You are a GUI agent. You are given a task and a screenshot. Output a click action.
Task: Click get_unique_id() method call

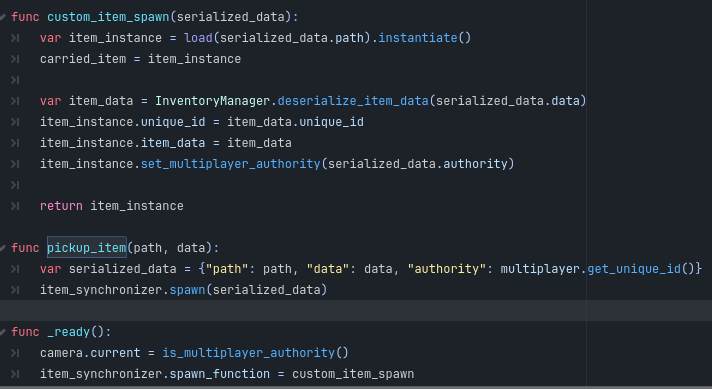(641, 269)
